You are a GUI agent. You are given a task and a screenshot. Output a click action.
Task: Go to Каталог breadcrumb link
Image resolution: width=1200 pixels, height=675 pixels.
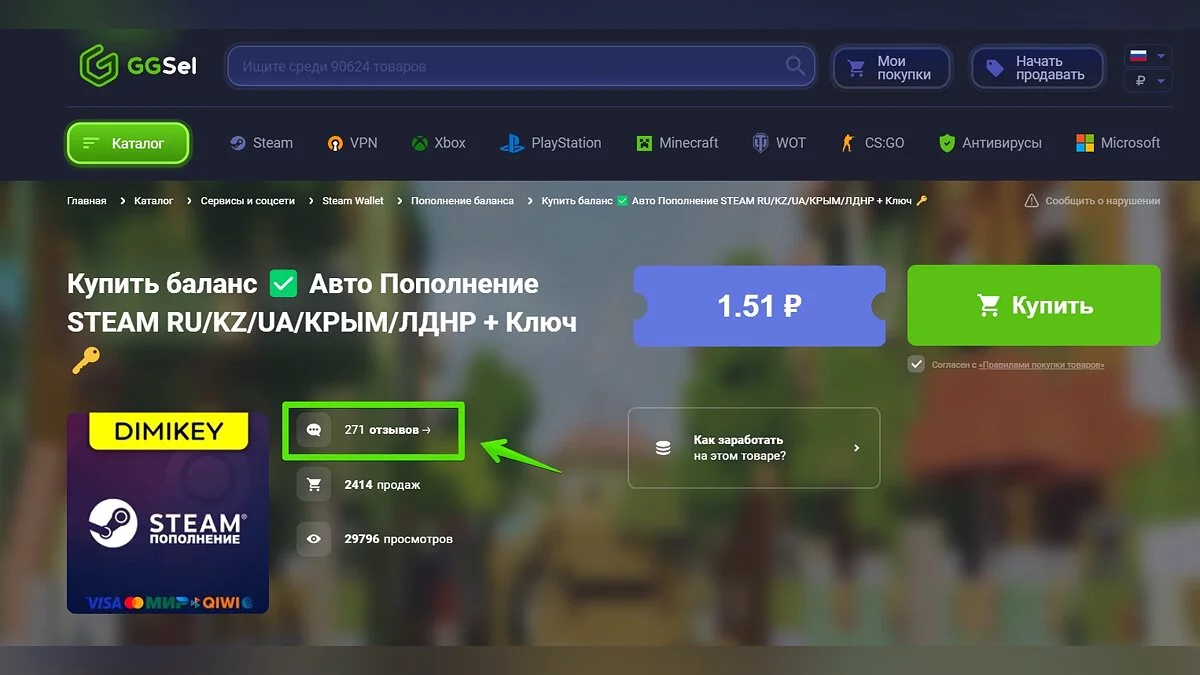point(153,201)
